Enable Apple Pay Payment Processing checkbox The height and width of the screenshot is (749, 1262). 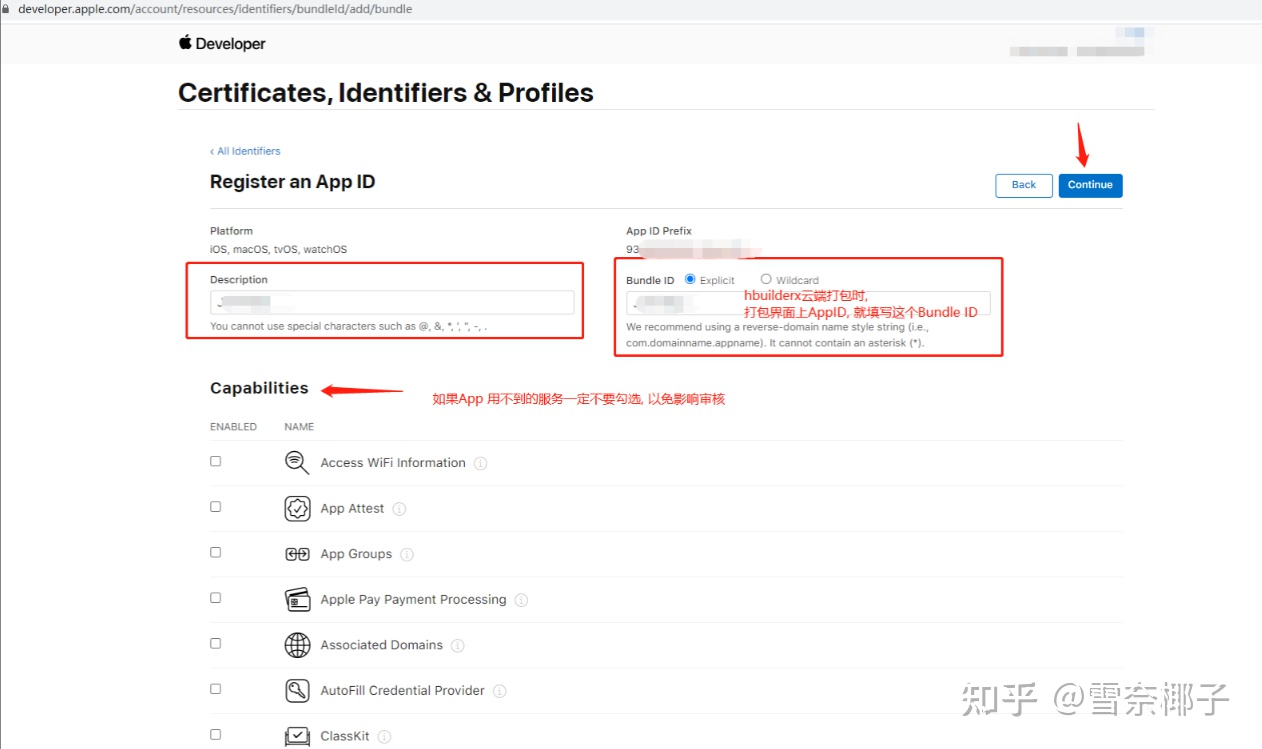pyautogui.click(x=215, y=598)
